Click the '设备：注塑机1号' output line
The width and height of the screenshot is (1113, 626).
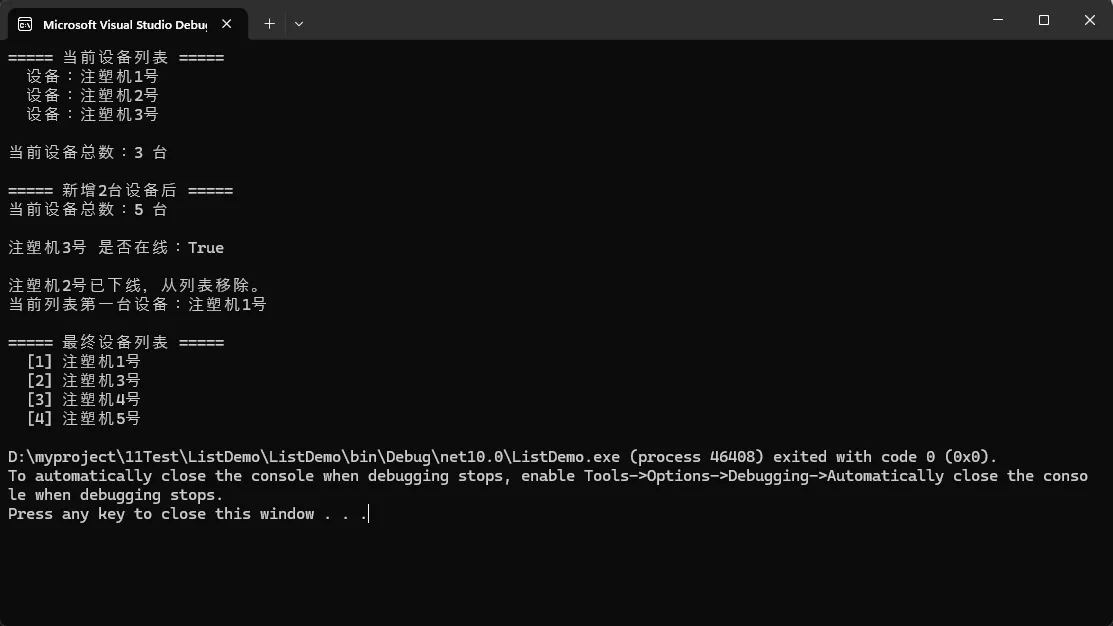[92, 77]
